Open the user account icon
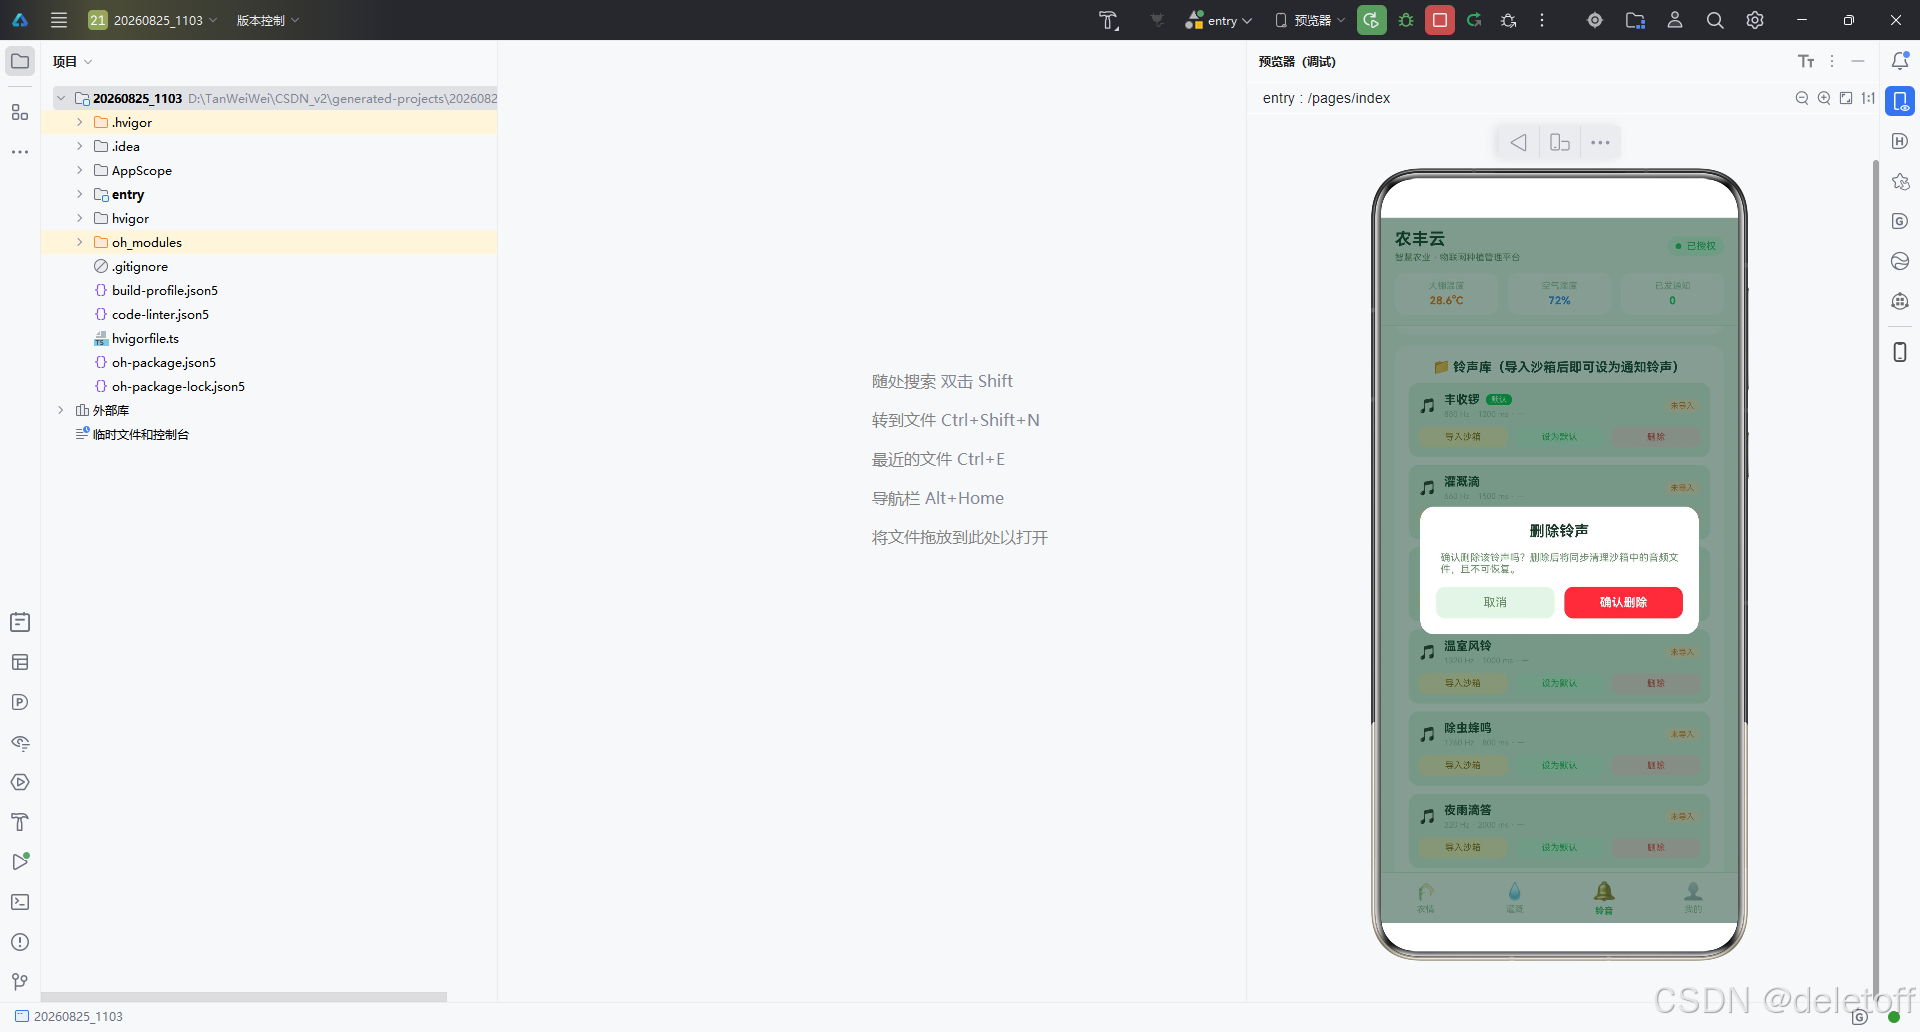Image resolution: width=1920 pixels, height=1032 pixels. pyautogui.click(x=1675, y=20)
